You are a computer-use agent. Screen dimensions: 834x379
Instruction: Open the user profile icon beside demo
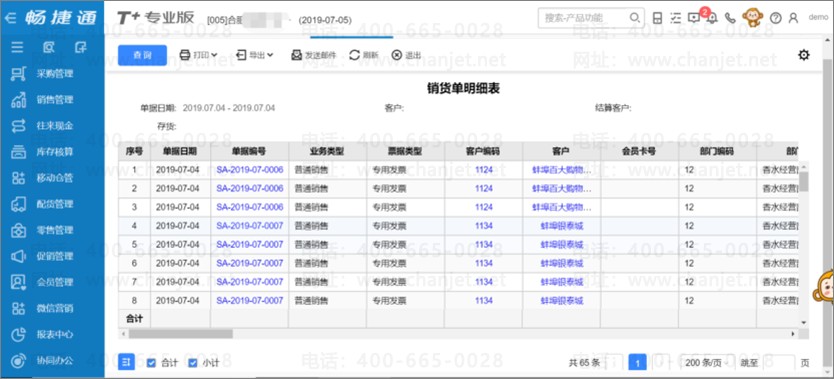tap(793, 18)
